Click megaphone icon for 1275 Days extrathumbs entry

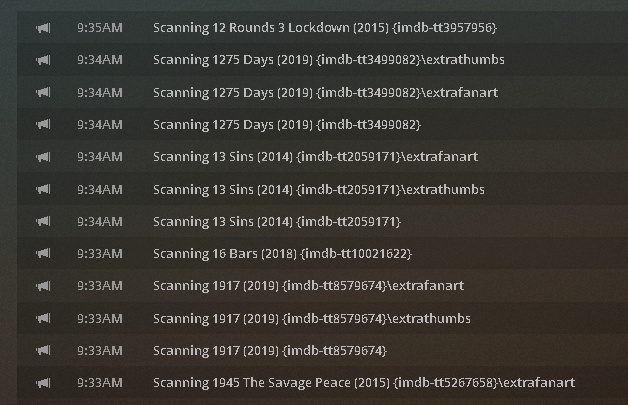[x=43, y=60]
